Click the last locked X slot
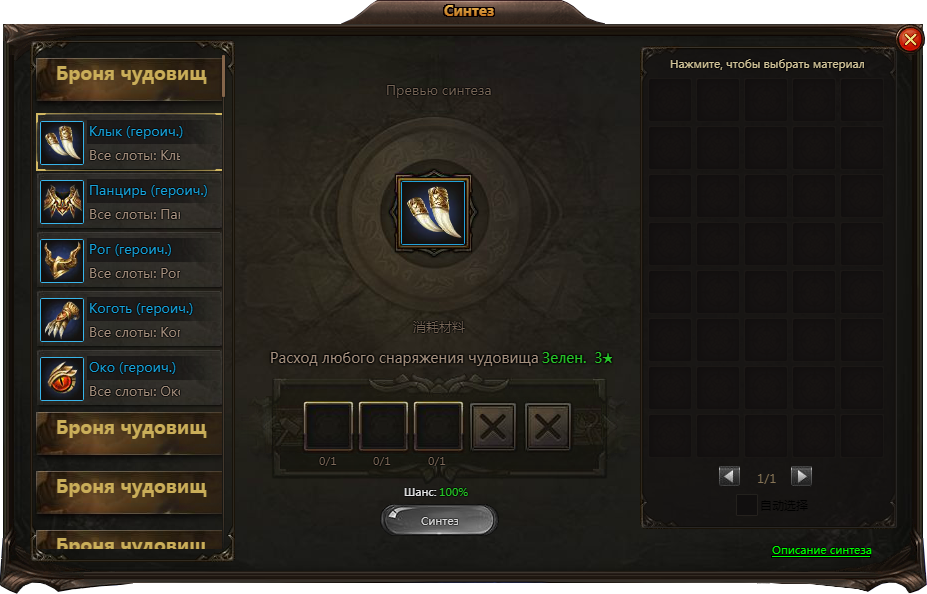927x594 pixels. 548,426
